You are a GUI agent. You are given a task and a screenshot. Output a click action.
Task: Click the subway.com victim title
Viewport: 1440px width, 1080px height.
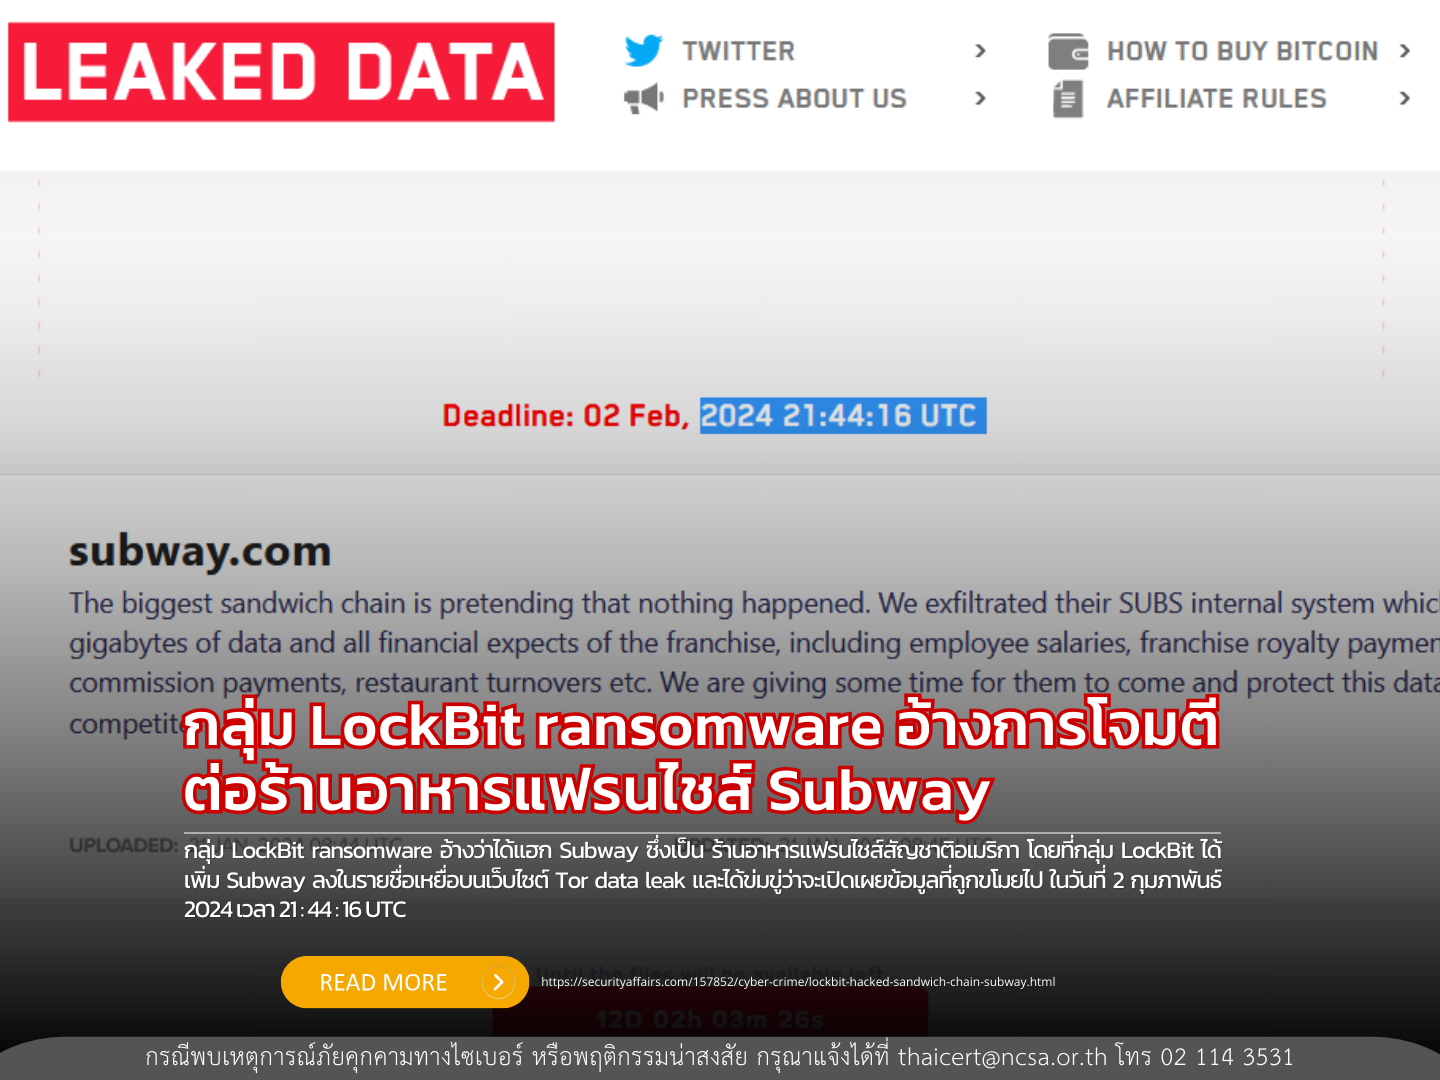200,552
